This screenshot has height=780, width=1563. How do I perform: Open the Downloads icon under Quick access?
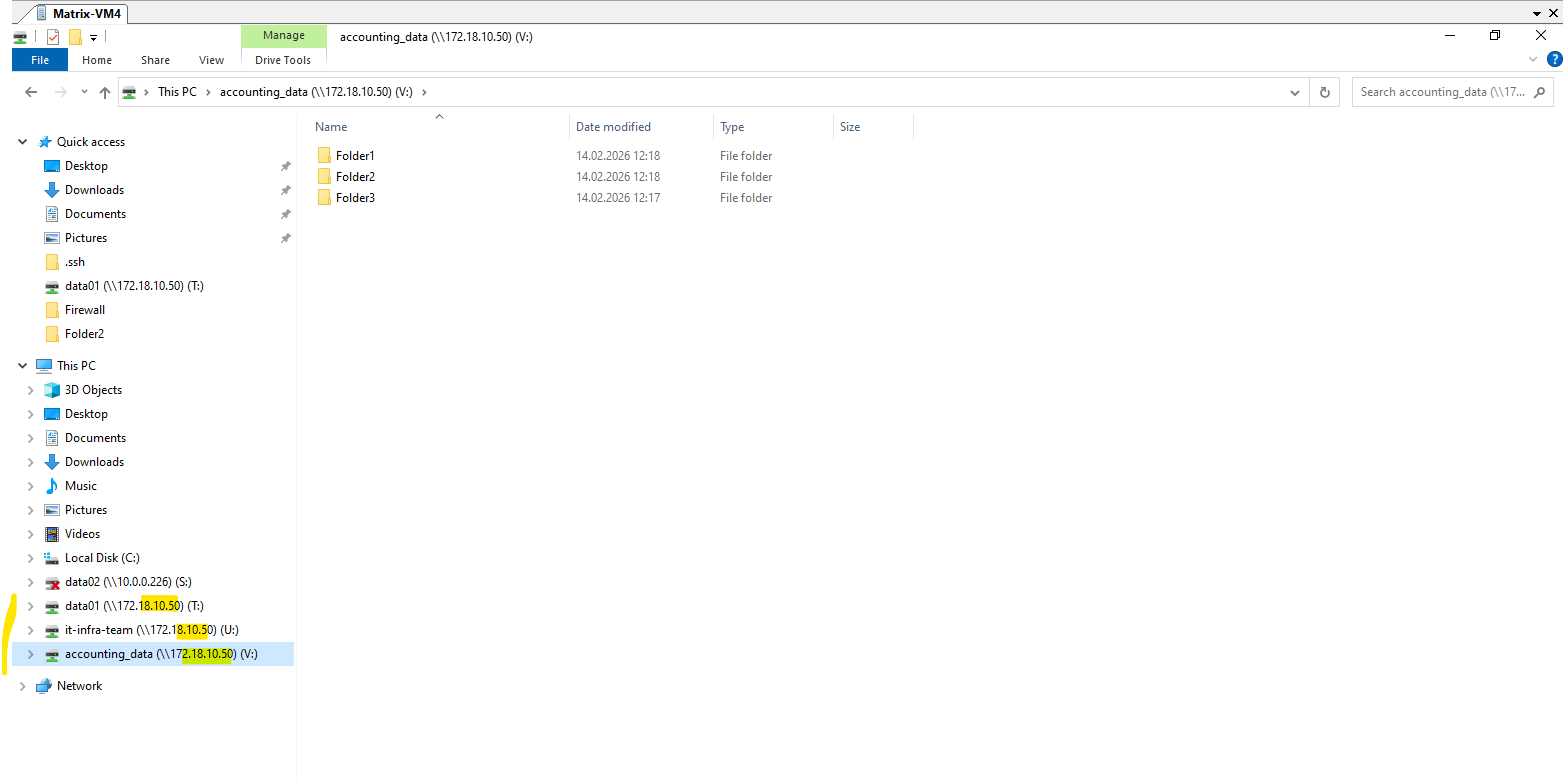[52, 190]
